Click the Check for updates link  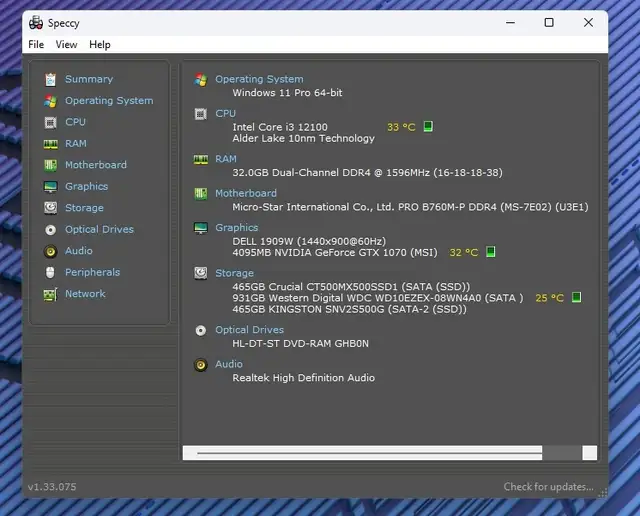pyautogui.click(x=548, y=487)
